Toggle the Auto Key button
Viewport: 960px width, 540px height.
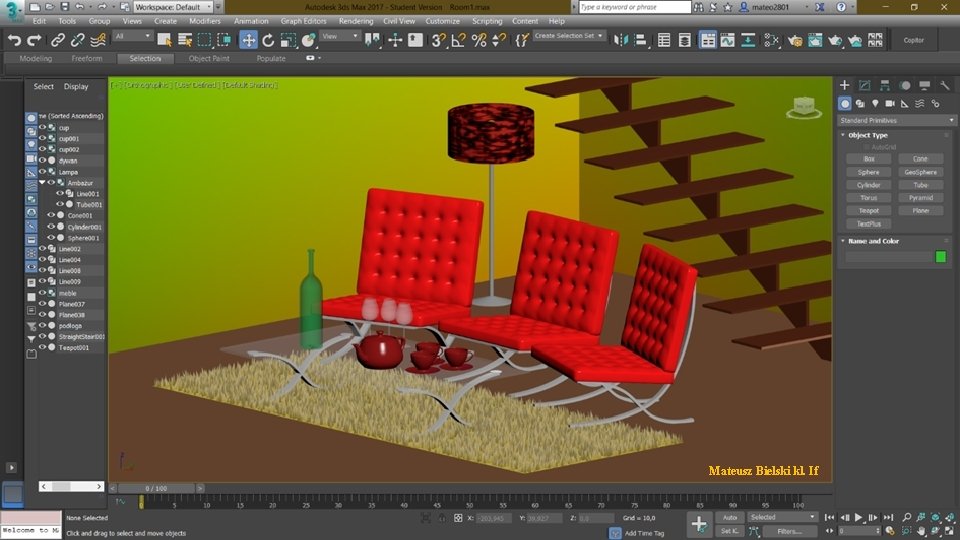730,517
